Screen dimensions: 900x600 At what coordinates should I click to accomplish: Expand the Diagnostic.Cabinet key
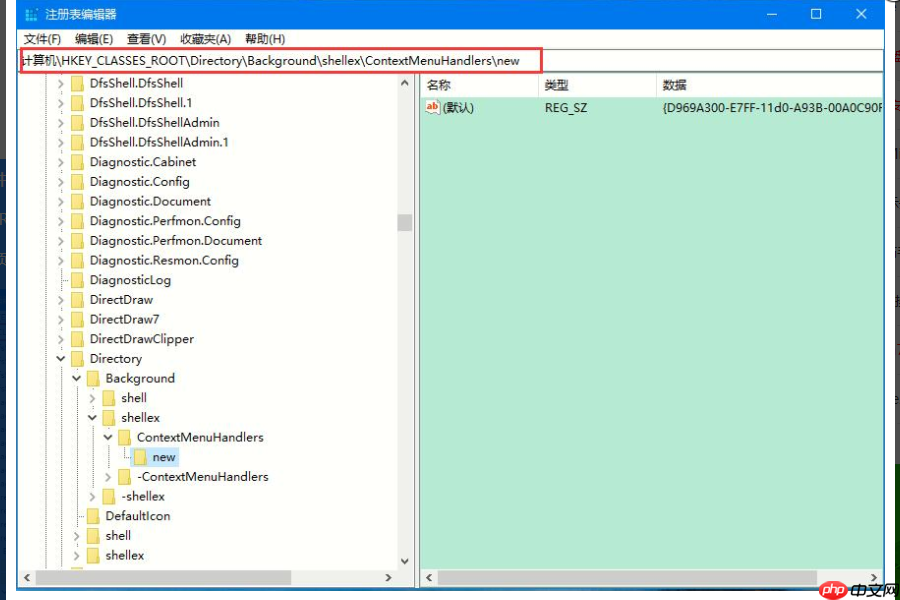[60, 162]
